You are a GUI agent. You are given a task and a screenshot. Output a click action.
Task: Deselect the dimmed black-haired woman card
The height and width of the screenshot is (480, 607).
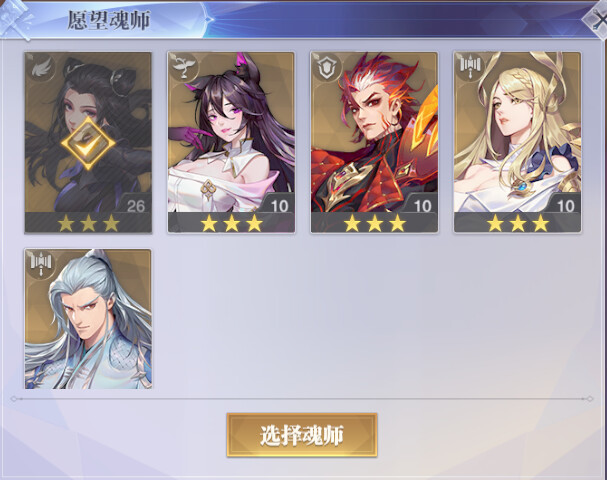pyautogui.click(x=88, y=142)
